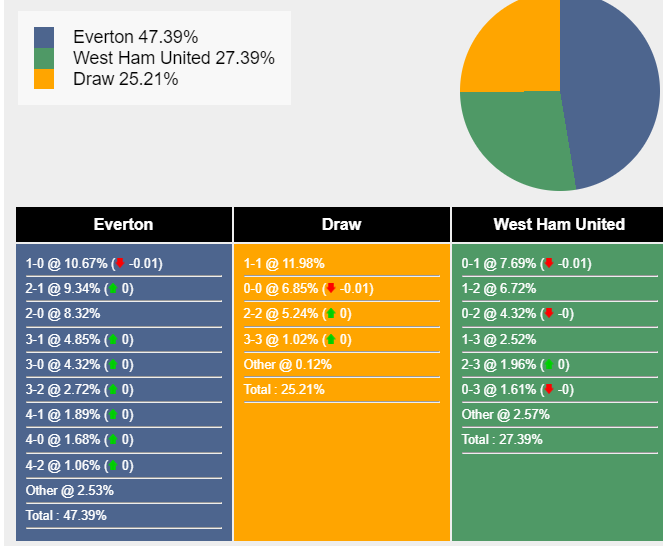Select the Everton column header
The width and height of the screenshot is (663, 546).
(124, 225)
